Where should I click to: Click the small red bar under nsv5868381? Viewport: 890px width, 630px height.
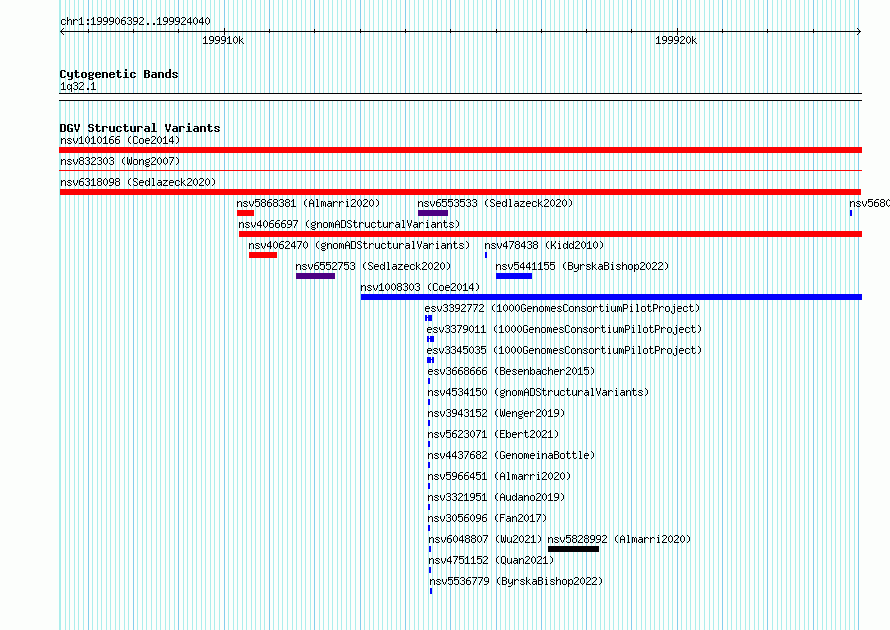click(245, 213)
